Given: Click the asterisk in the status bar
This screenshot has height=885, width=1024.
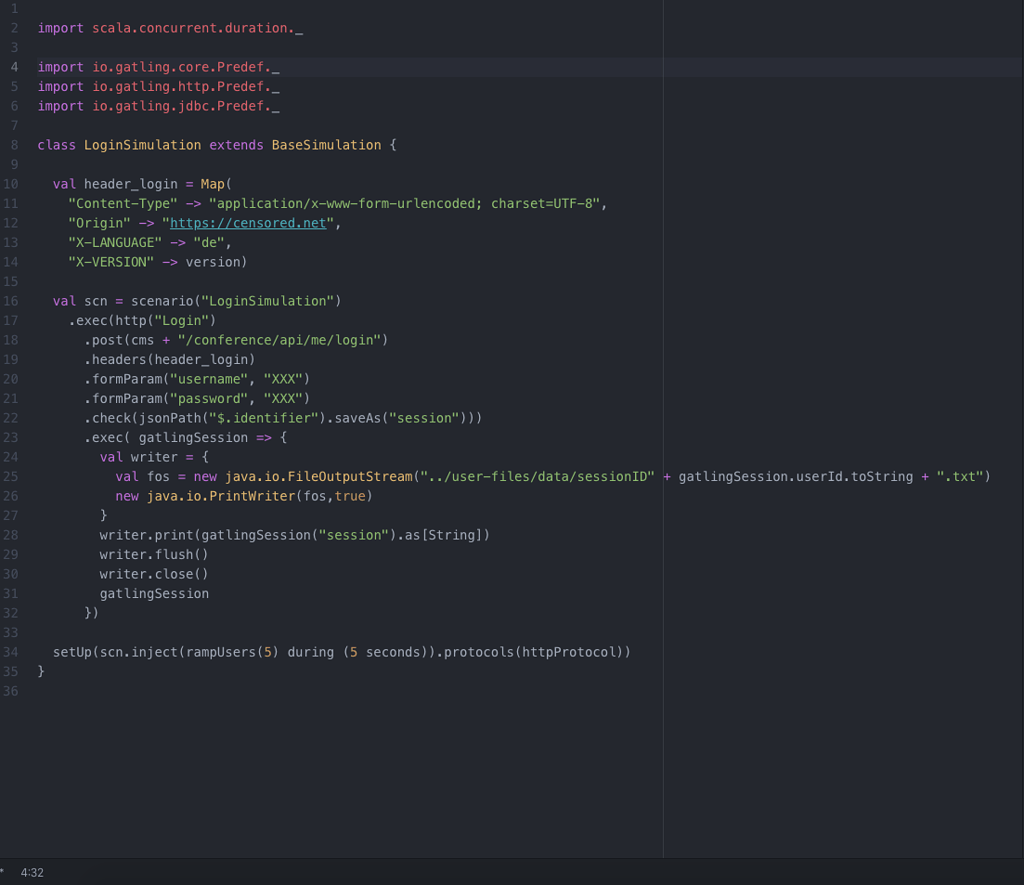Looking at the screenshot, I should pyautogui.click(x=4, y=871).
